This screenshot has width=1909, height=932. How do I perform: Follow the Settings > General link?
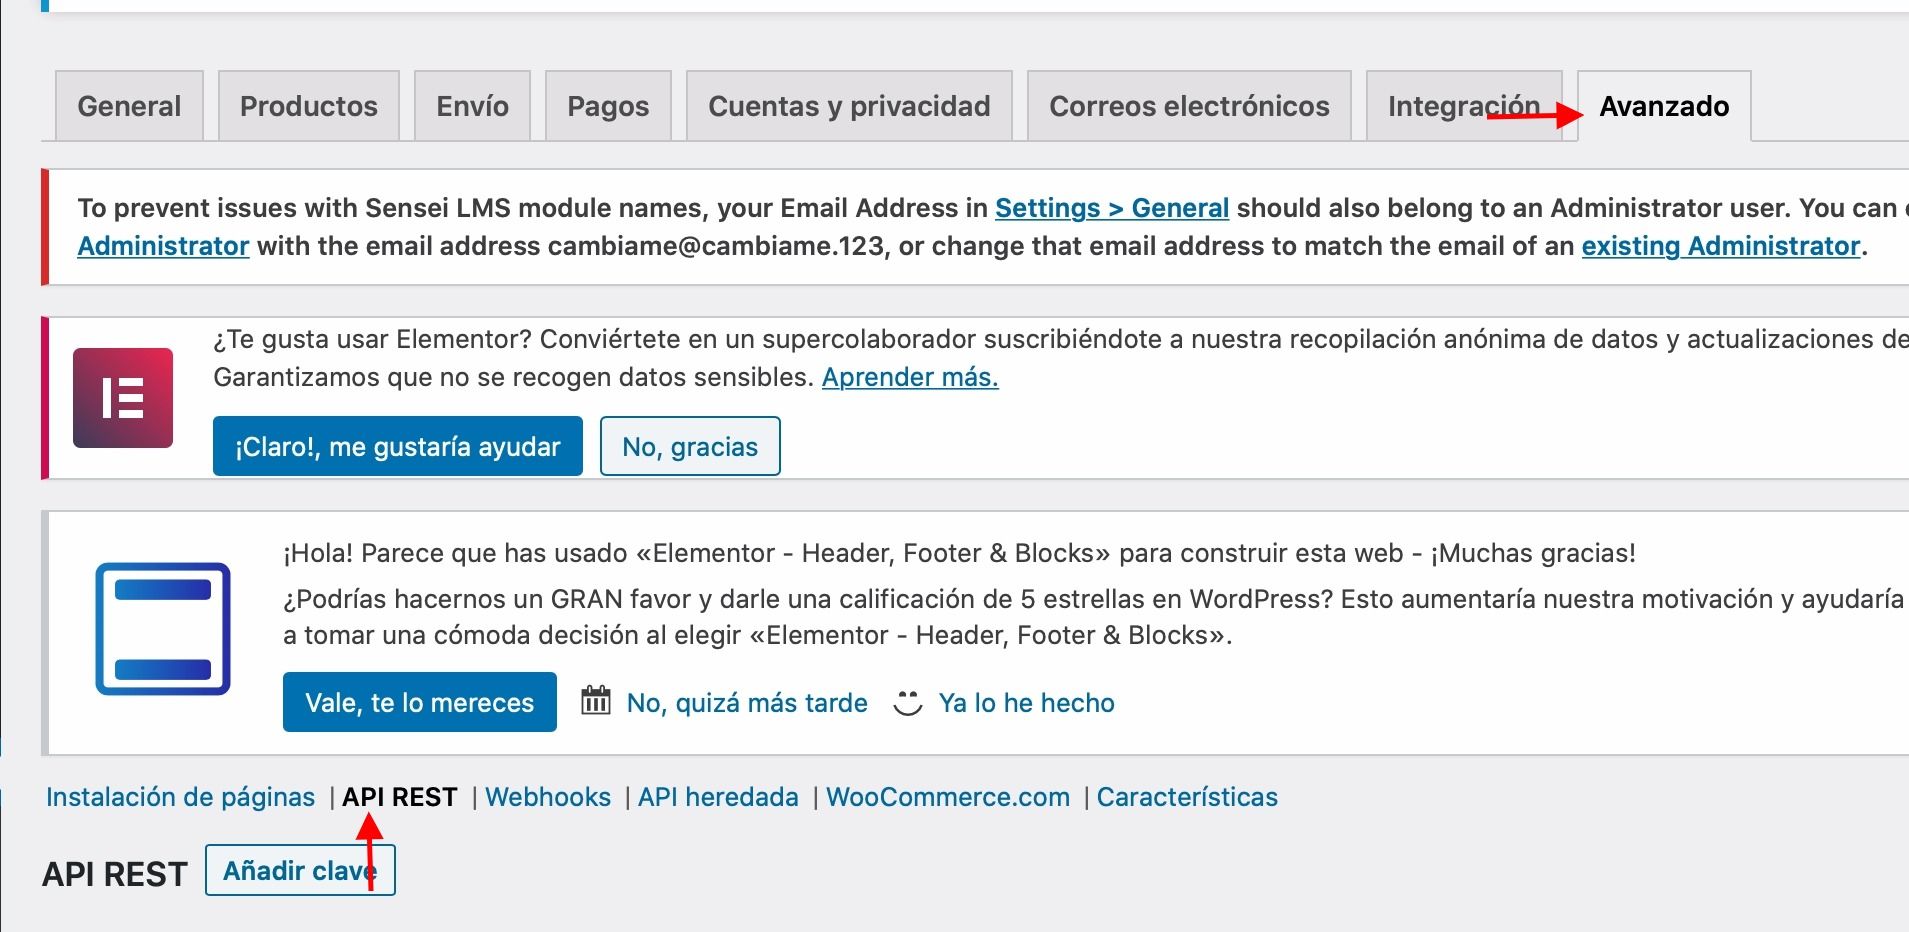click(x=1112, y=208)
